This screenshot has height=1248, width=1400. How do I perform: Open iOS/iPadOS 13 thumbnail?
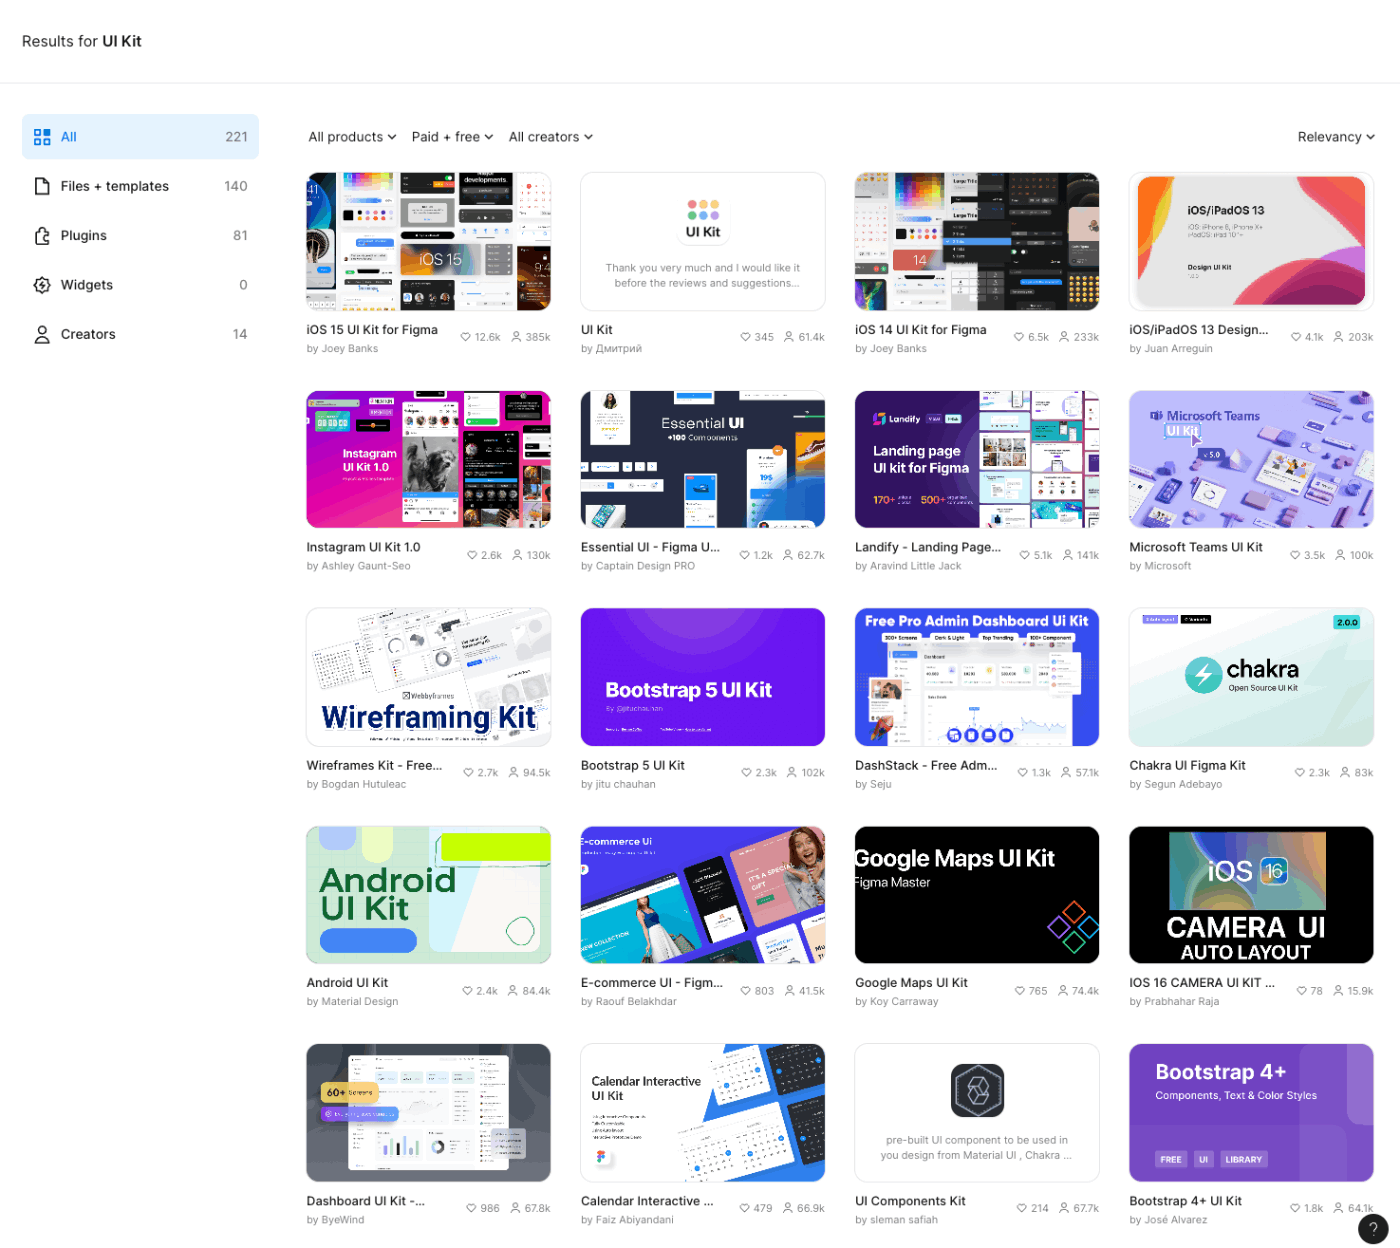click(x=1251, y=241)
